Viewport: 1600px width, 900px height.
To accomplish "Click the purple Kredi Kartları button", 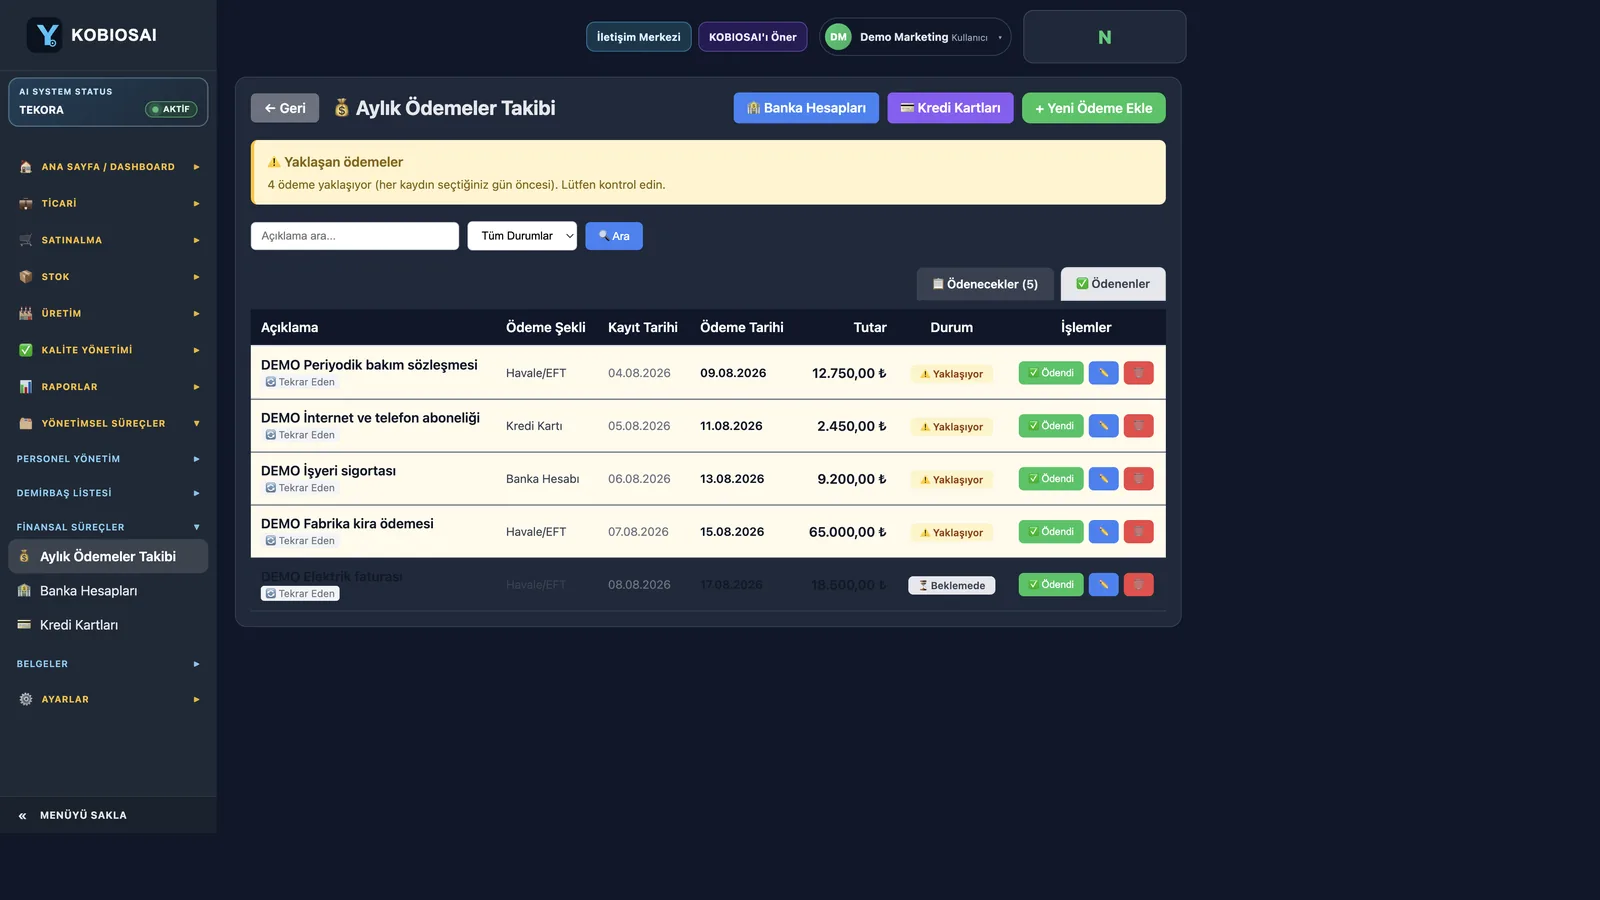I will tap(950, 108).
